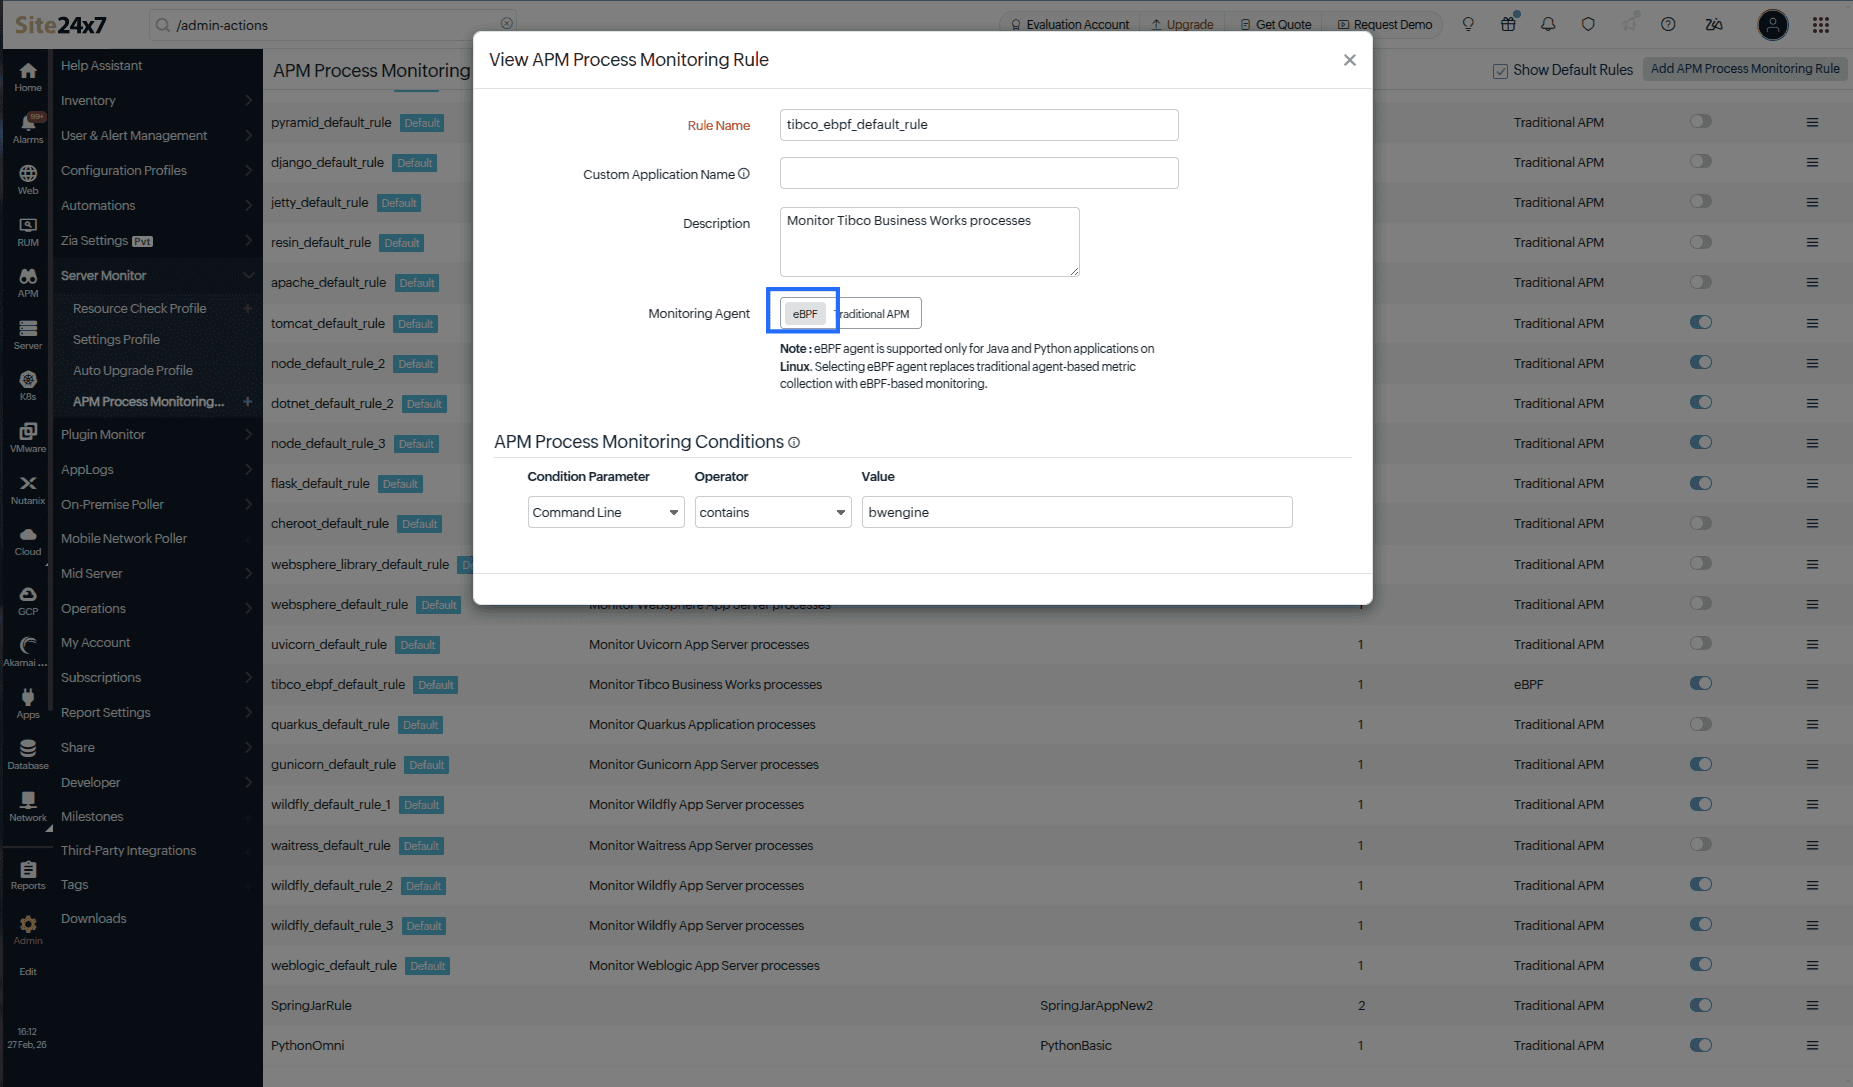Open the Operator dropdown showing contains
Screen dimensions: 1853x1087
coord(773,512)
